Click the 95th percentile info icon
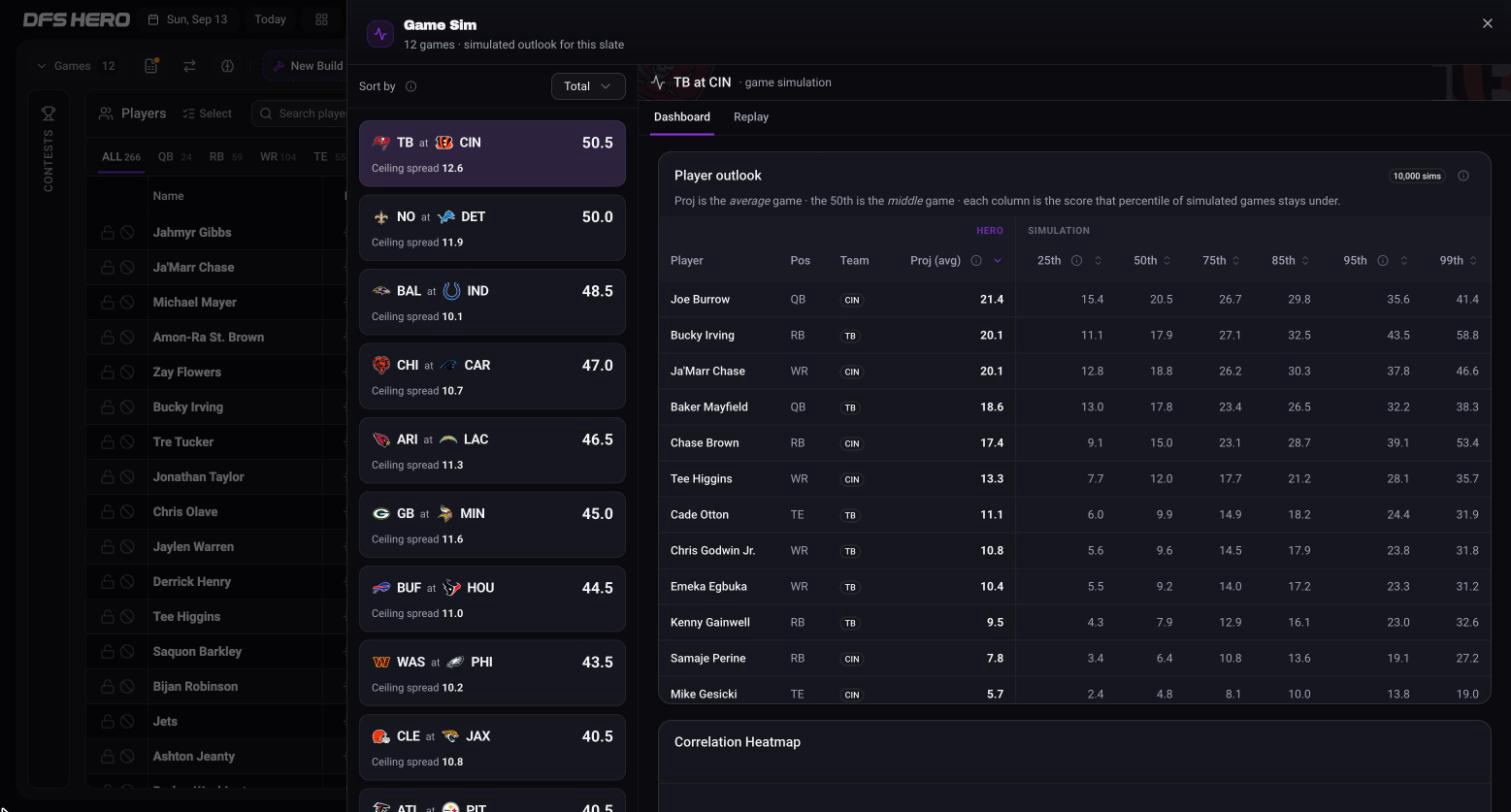Screen dimensions: 1511x812 tap(1383, 261)
